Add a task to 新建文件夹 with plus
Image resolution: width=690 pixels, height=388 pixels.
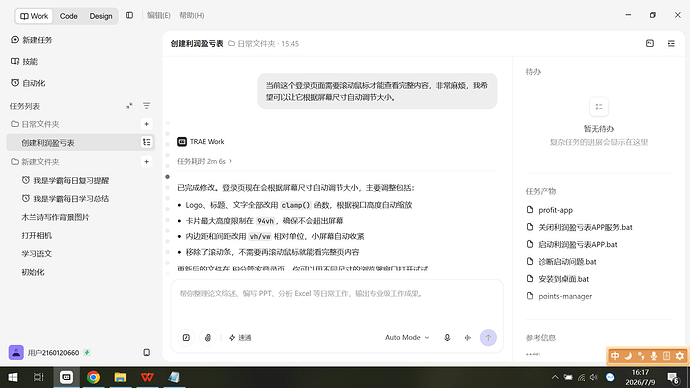coord(147,162)
